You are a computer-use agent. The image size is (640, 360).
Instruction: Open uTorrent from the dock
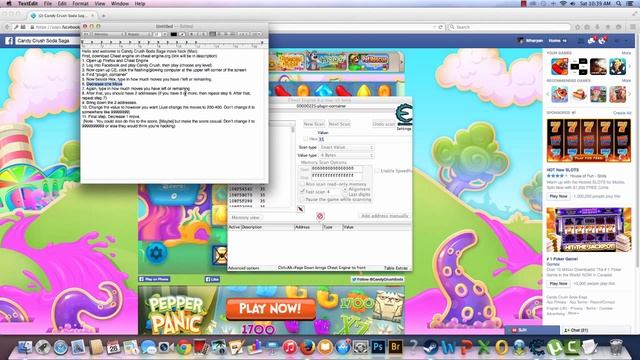point(554,347)
